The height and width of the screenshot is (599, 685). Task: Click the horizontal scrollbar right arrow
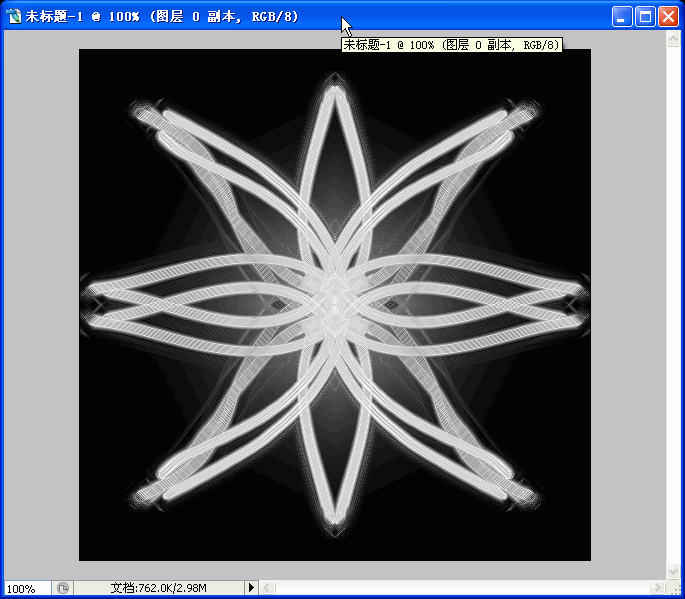coord(657,588)
